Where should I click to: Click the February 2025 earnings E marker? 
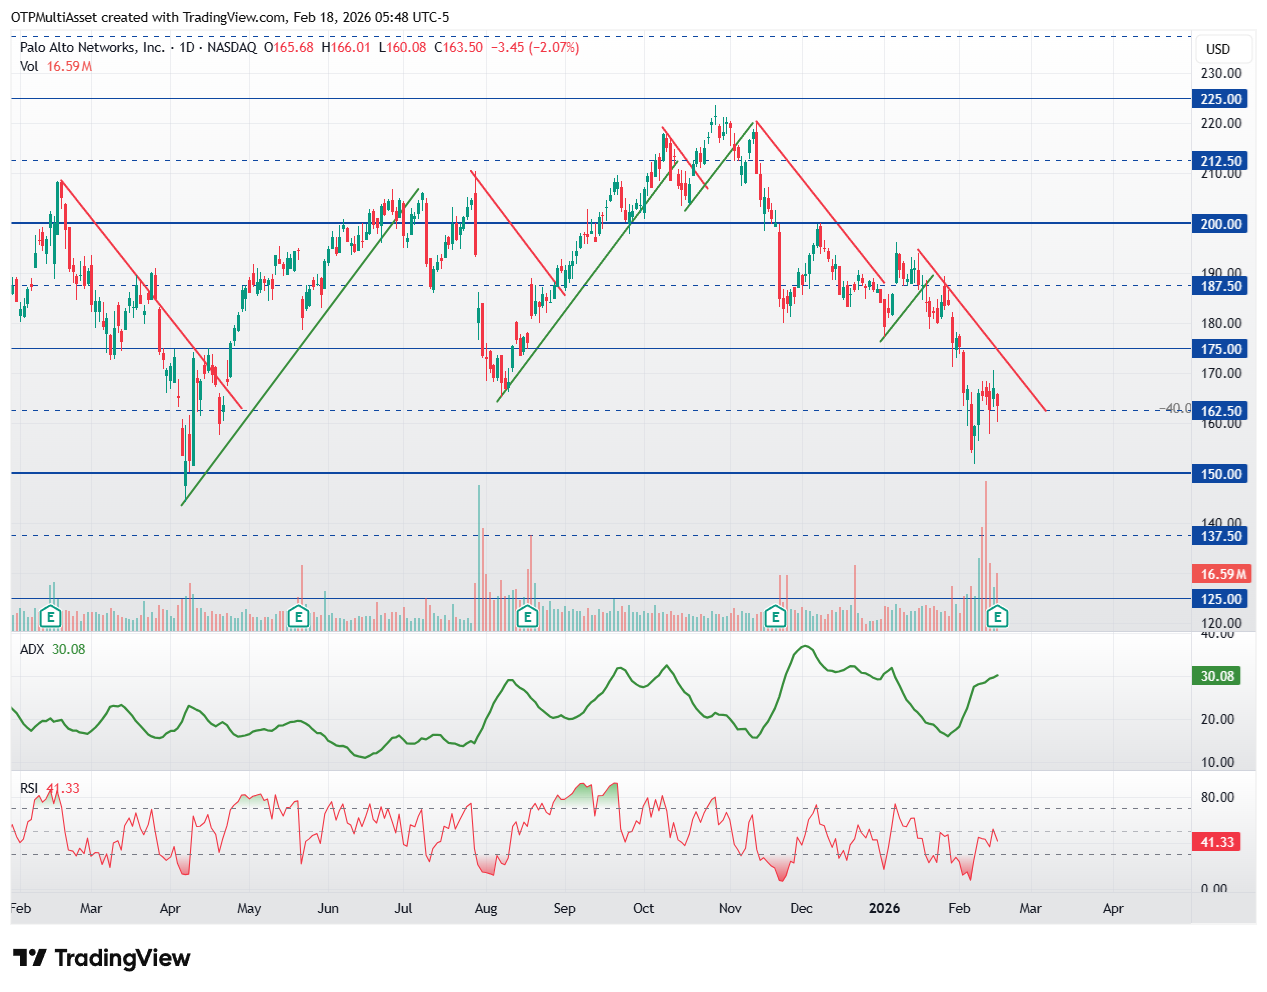(51, 617)
